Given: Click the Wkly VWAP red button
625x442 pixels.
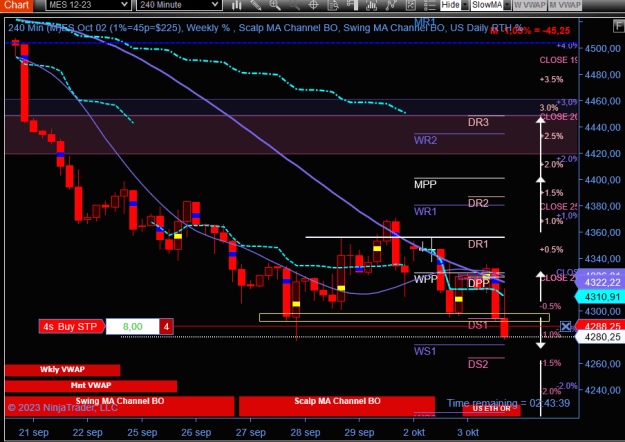Looking at the screenshot, I should [x=63, y=370].
